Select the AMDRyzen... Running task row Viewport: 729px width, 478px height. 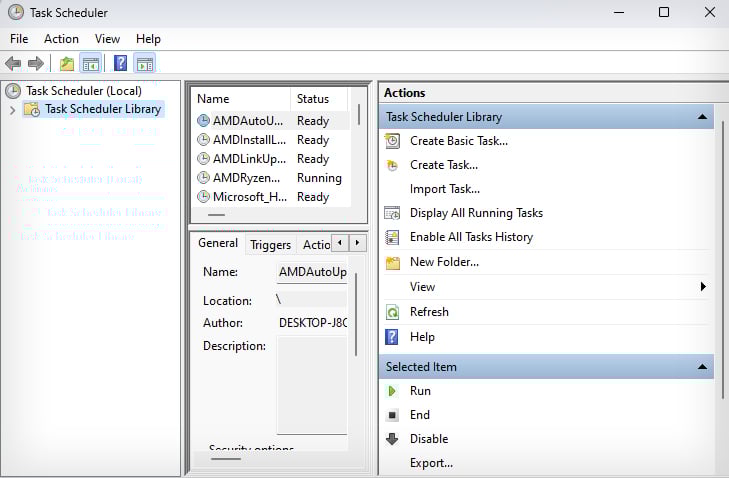[271, 178]
